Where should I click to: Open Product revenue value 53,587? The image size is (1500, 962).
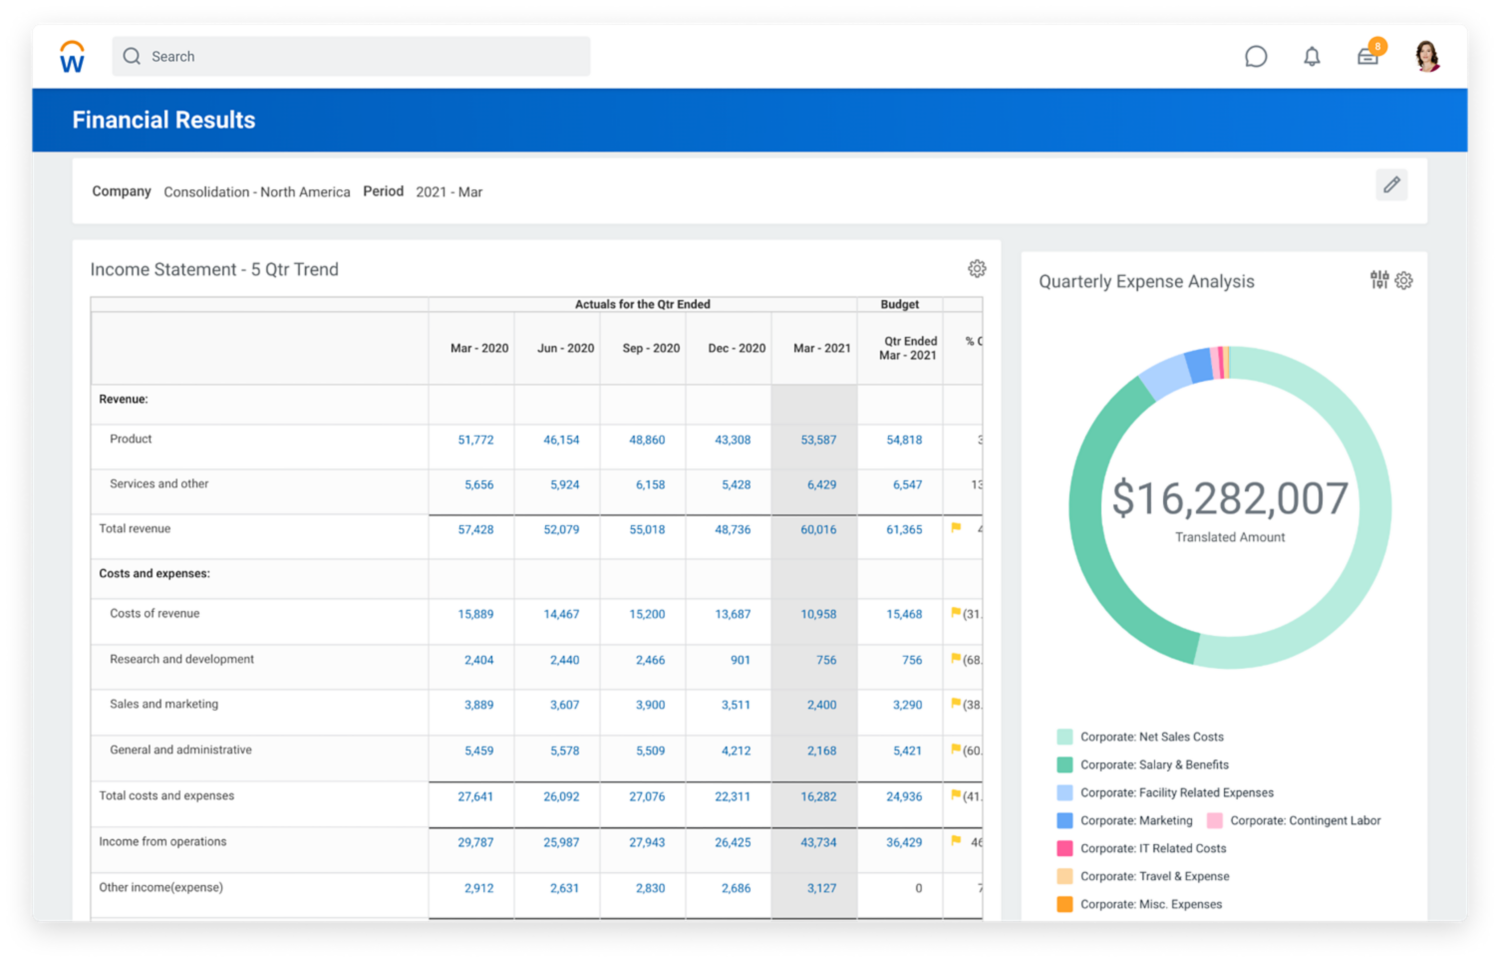pos(818,440)
